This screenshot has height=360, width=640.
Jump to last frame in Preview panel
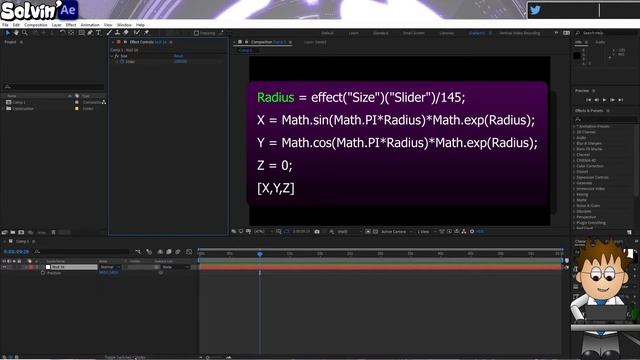(620, 100)
